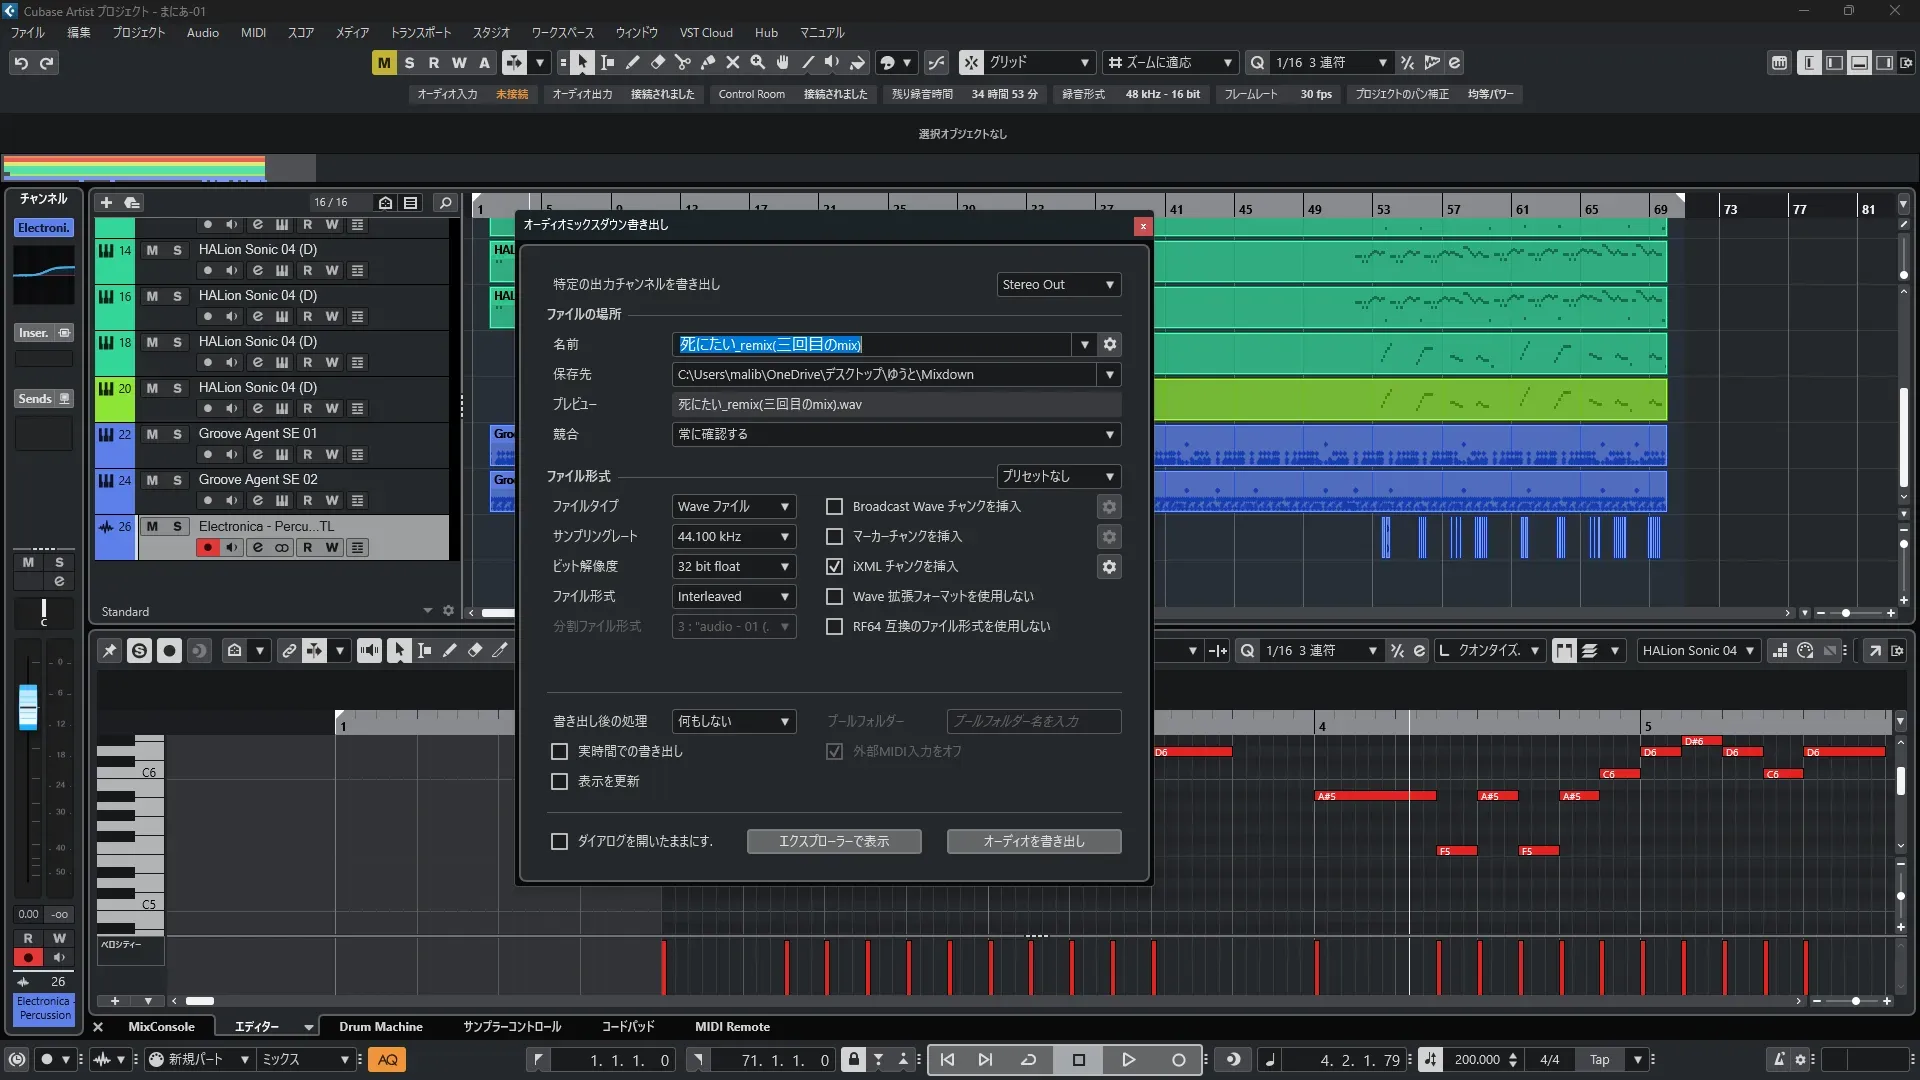Click the undo arrow icon

21,63
